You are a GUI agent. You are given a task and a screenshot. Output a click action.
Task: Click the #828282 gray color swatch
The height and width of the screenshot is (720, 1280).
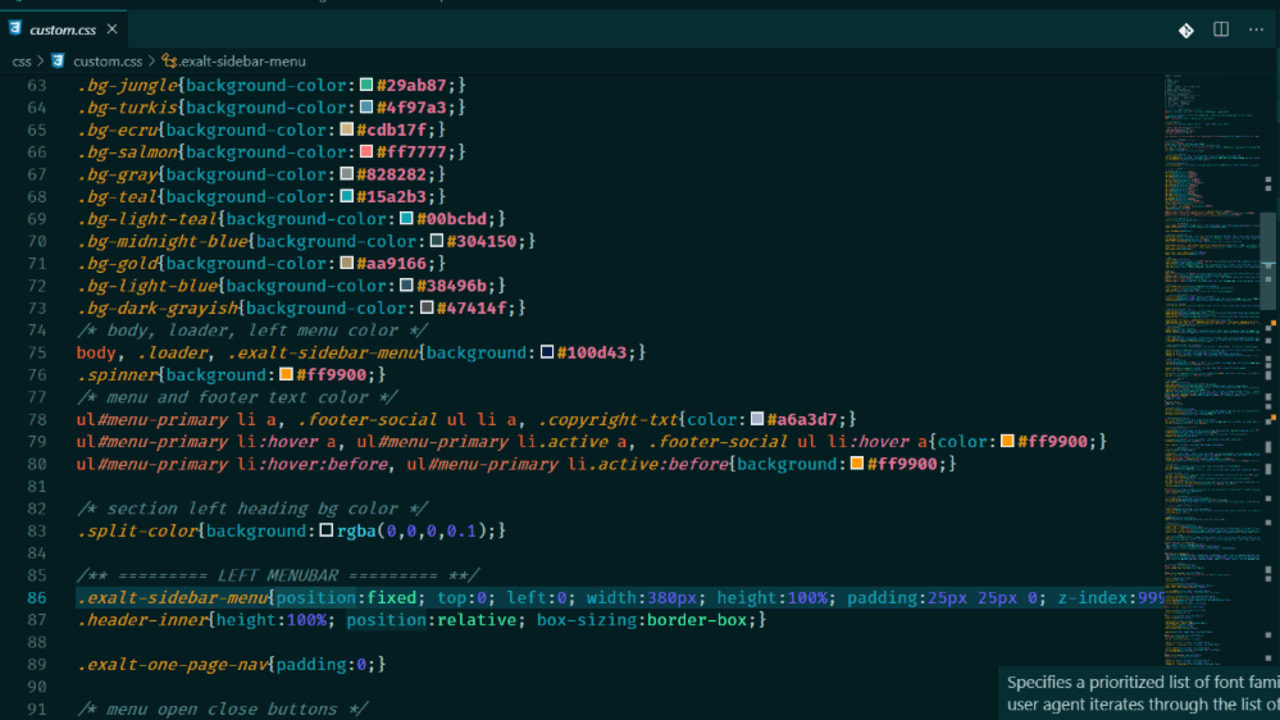[346, 174]
